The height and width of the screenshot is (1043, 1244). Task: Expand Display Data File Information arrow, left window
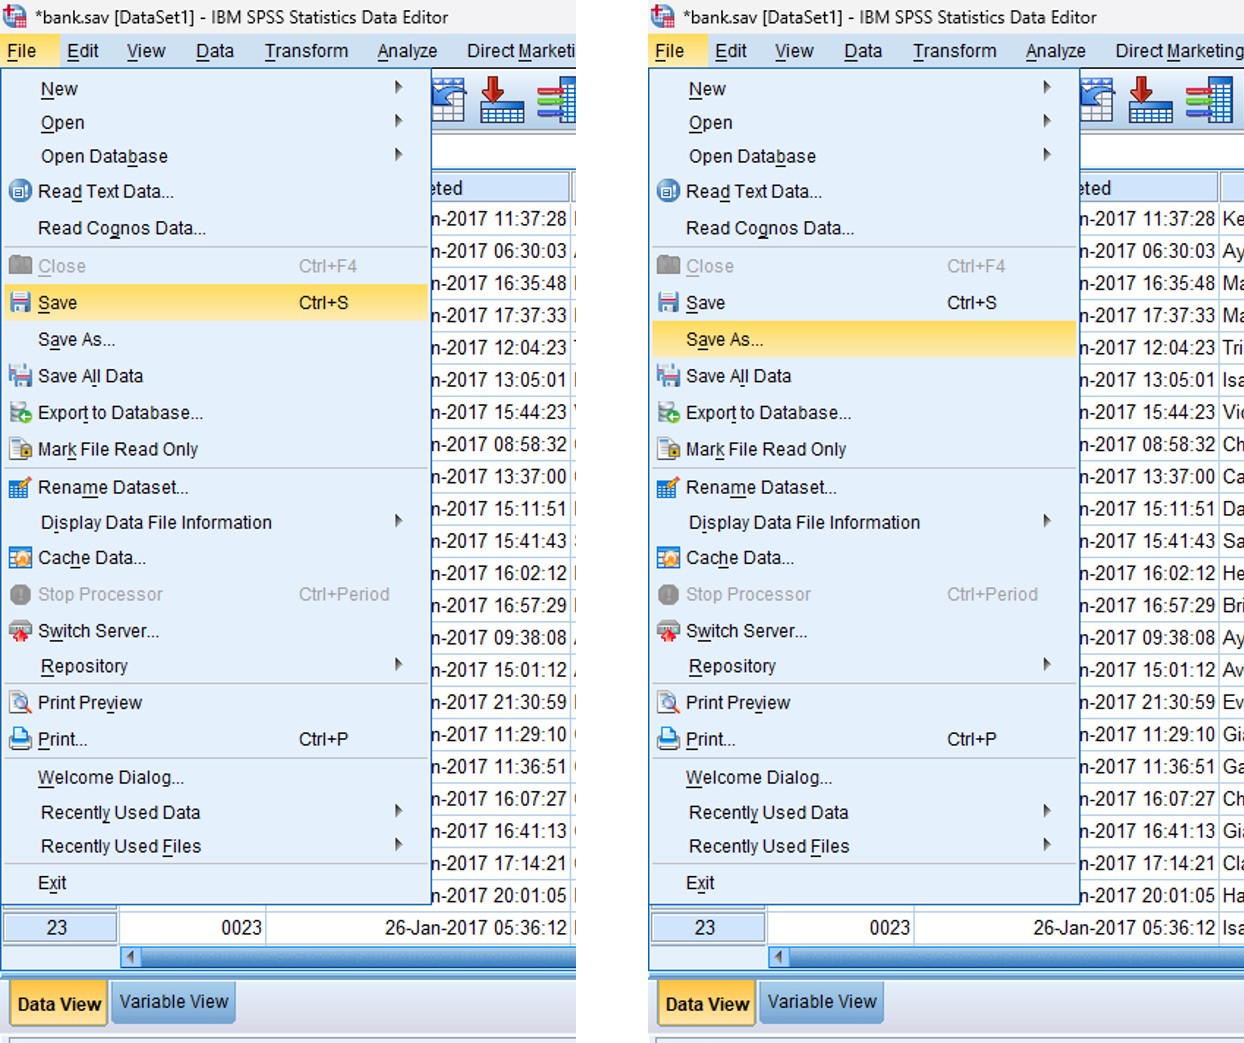(398, 521)
